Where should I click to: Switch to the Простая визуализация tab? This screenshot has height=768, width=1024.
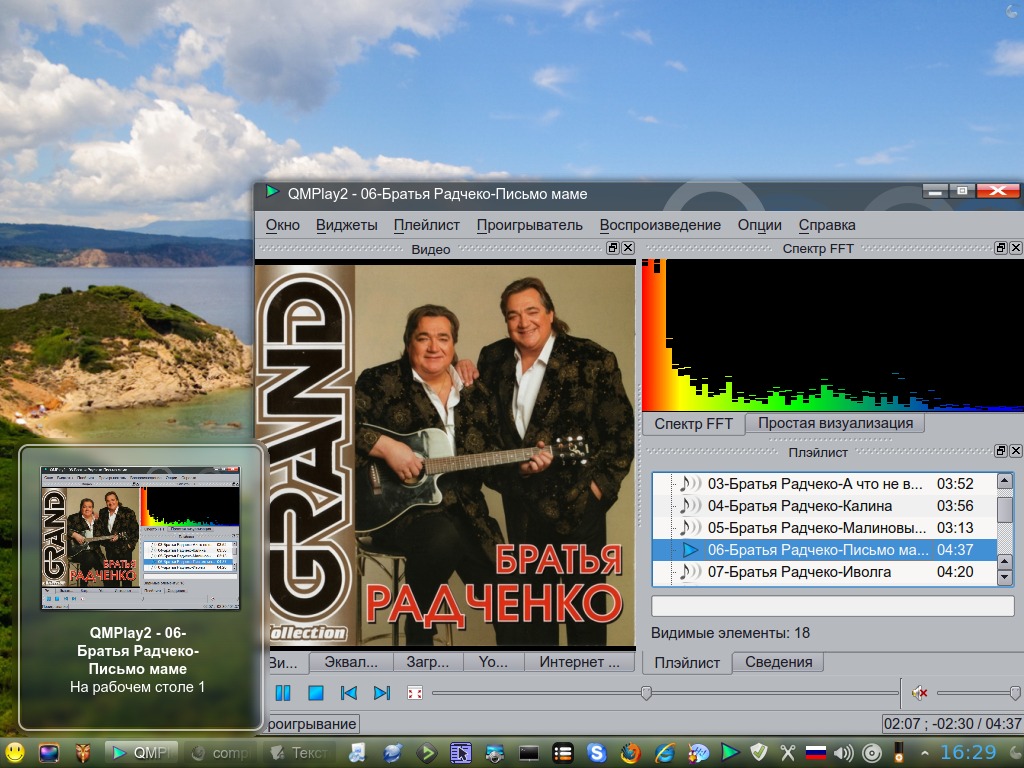pyautogui.click(x=835, y=423)
